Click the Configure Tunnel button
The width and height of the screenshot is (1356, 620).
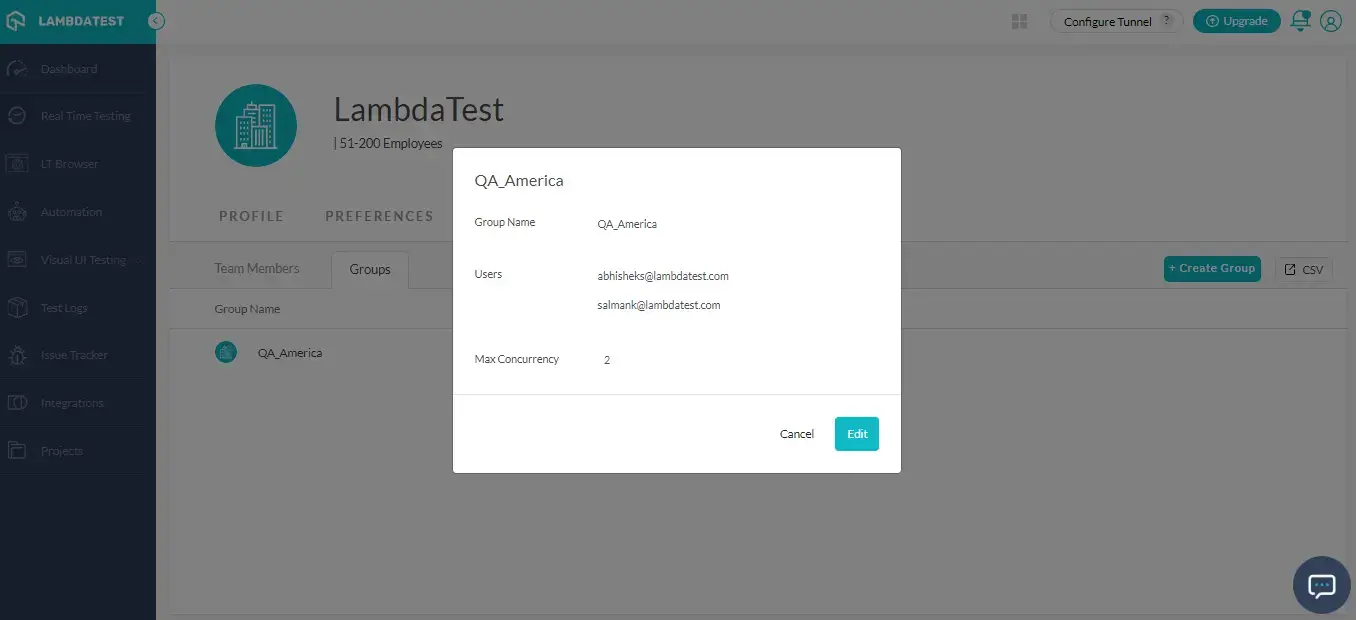tap(1115, 21)
